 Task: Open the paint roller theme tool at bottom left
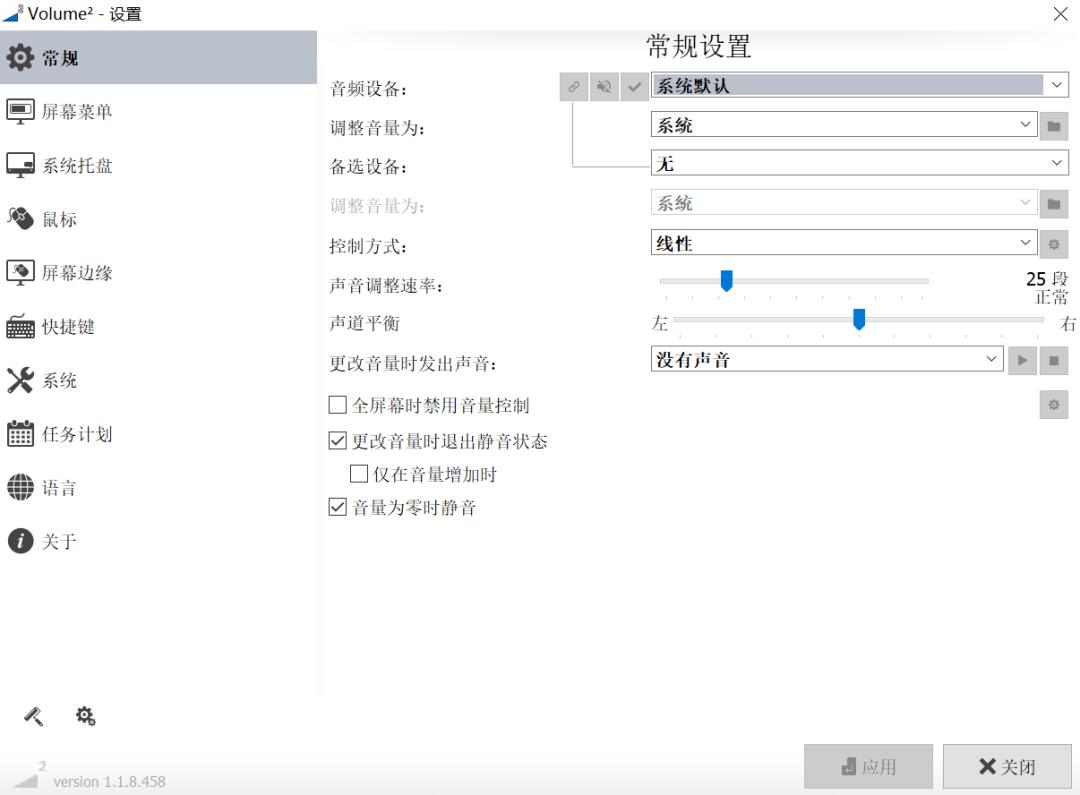tap(33, 716)
